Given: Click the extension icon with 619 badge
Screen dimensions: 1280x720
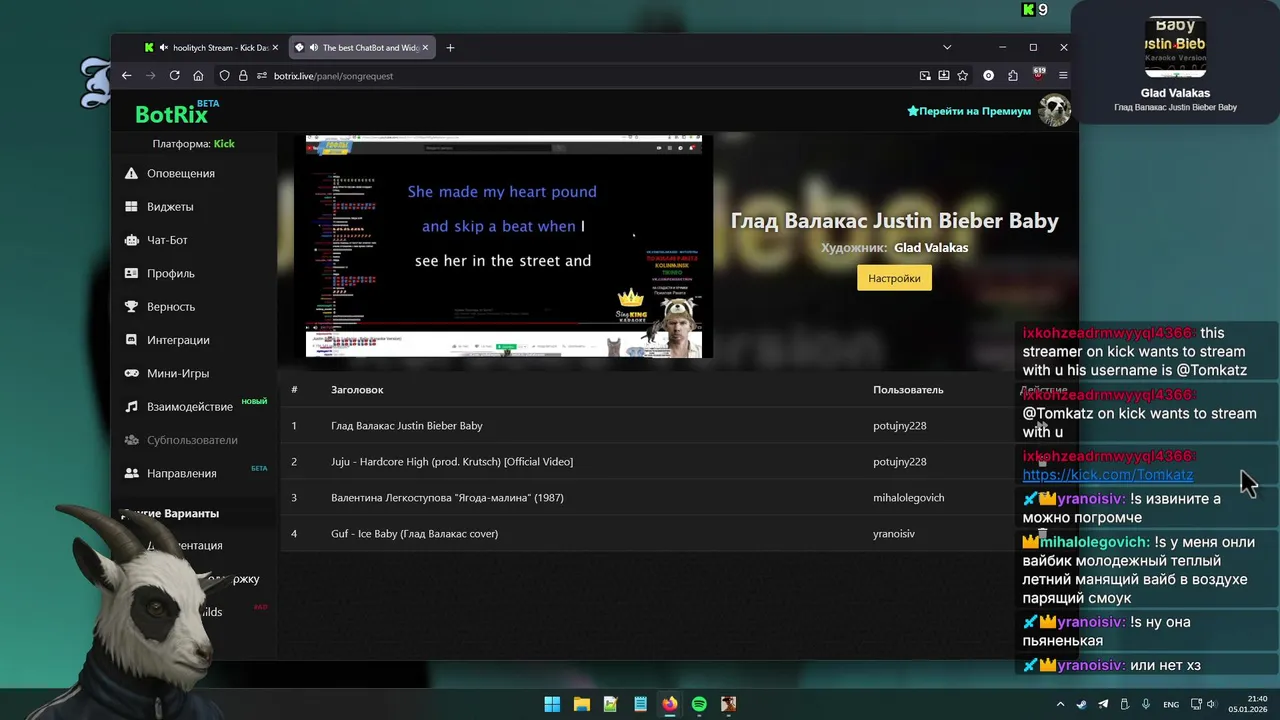Looking at the screenshot, I should point(1038,75).
